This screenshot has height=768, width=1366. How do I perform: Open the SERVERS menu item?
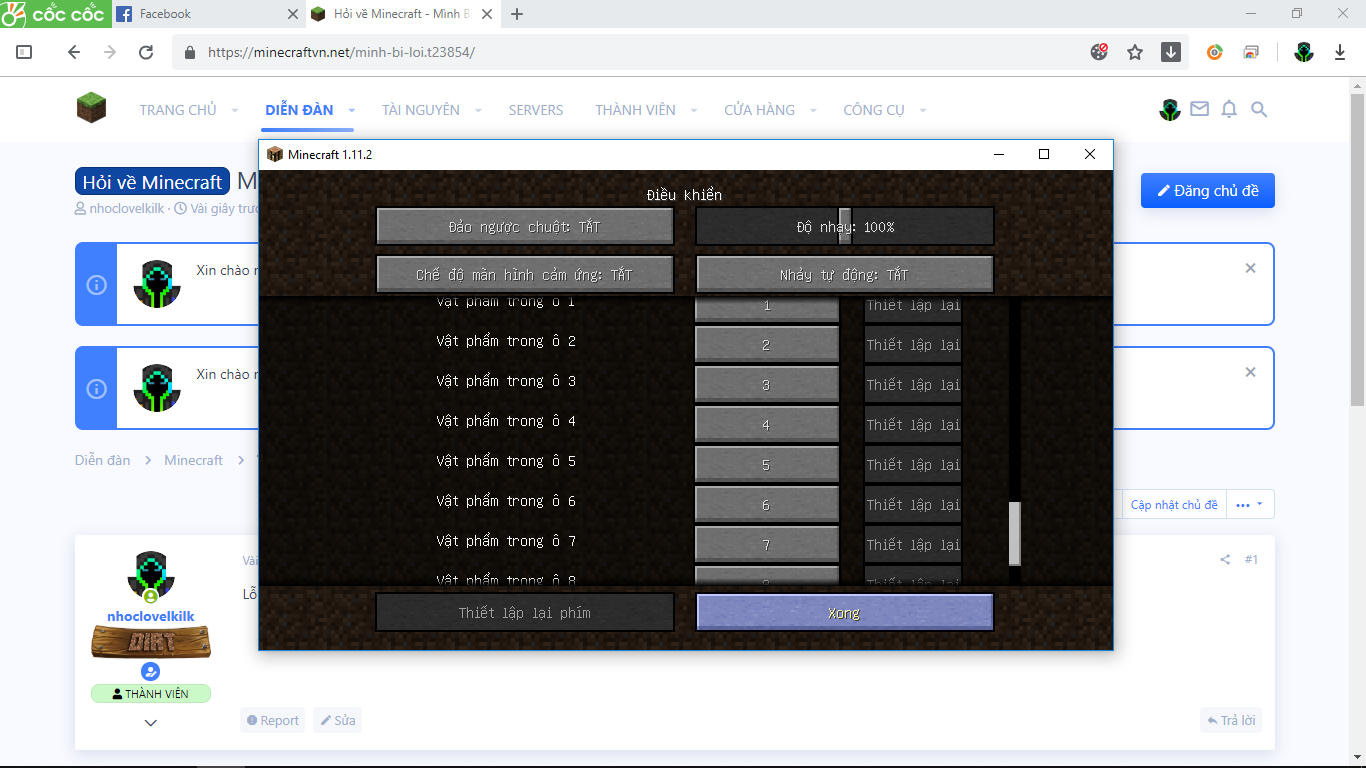coord(536,110)
